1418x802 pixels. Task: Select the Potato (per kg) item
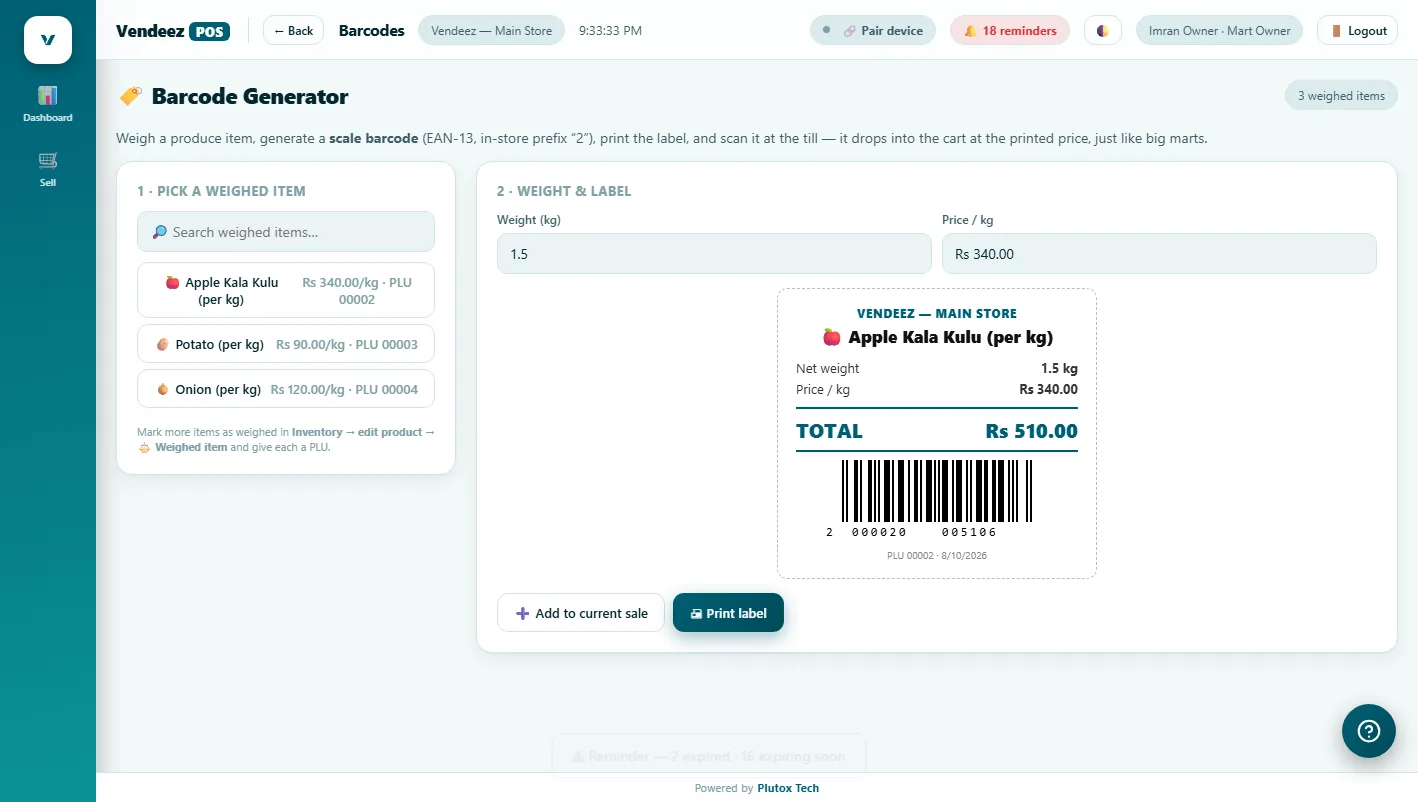pyautogui.click(x=286, y=344)
